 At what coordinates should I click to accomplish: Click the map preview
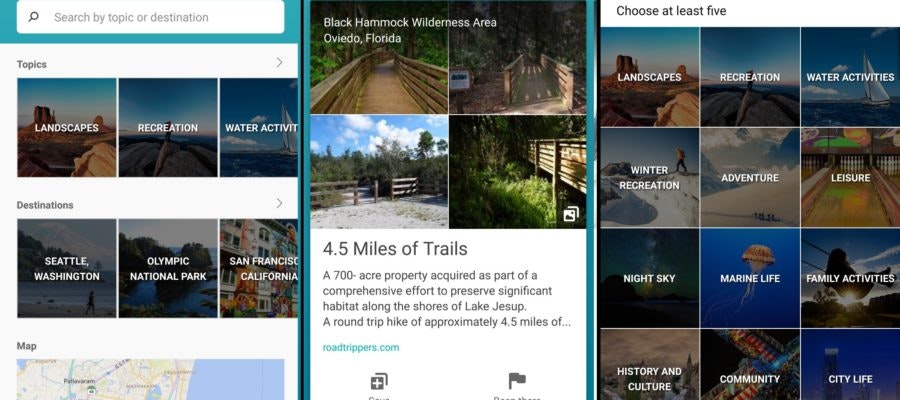point(150,379)
